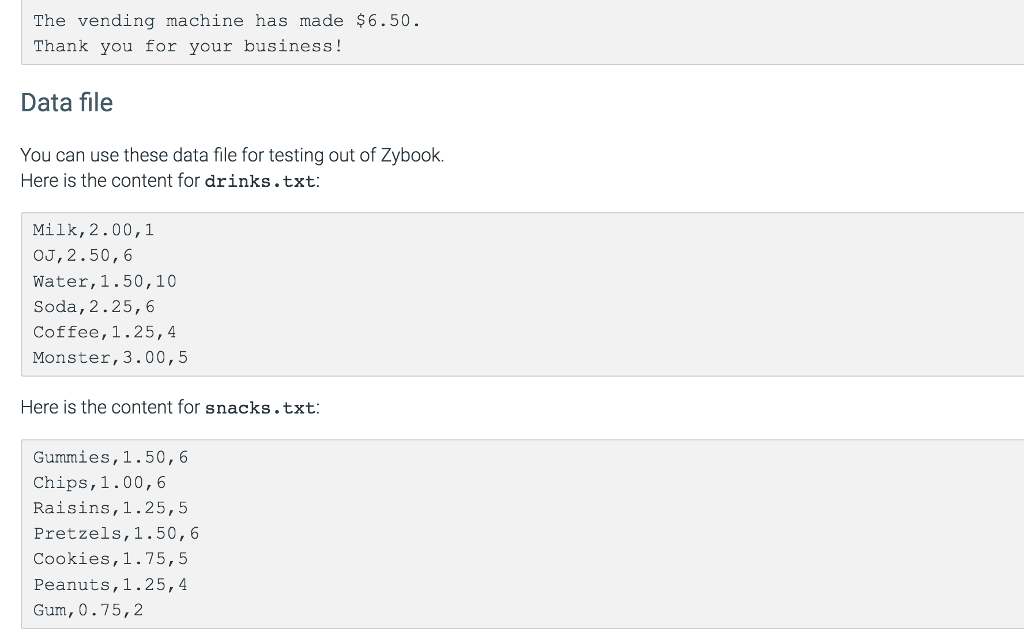Click the "Gummies,1.50,6" line
This screenshot has width=1024, height=639.
pyautogui.click(x=110, y=457)
